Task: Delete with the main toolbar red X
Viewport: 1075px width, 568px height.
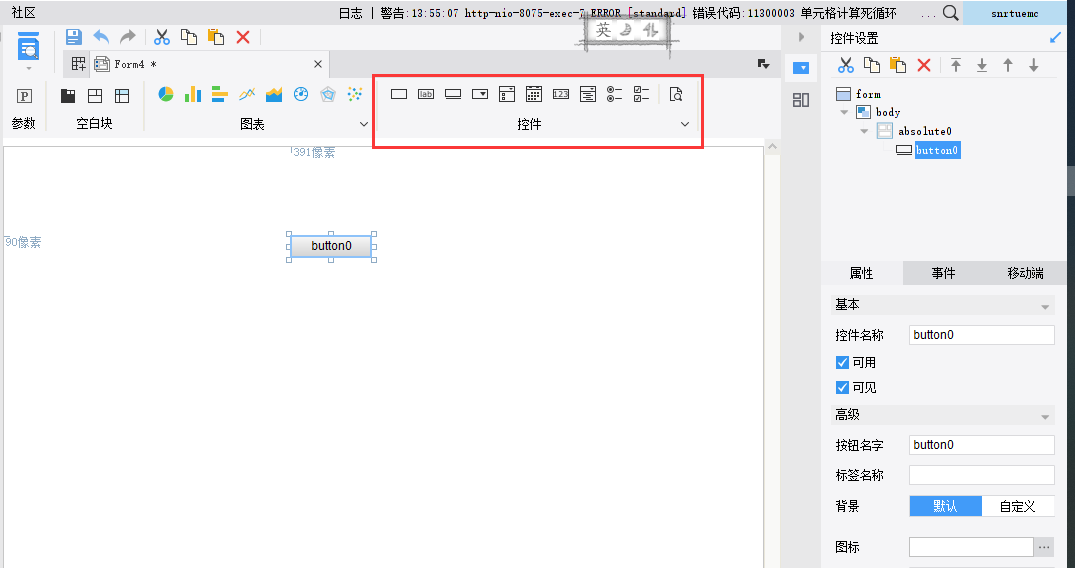Action: 243,37
